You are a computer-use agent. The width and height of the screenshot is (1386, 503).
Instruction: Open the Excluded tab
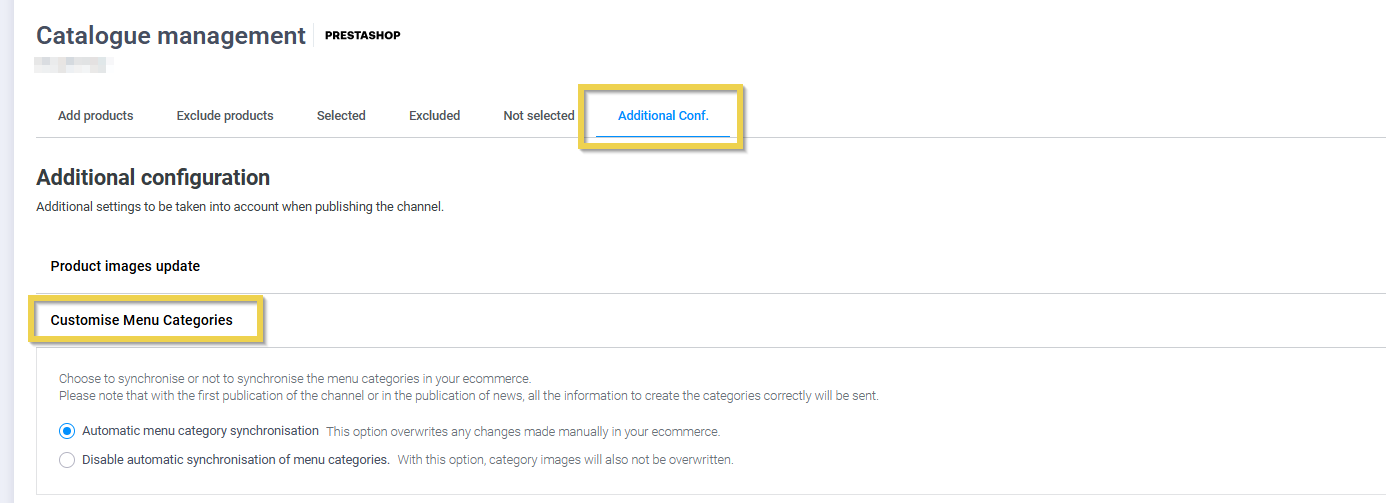point(434,116)
